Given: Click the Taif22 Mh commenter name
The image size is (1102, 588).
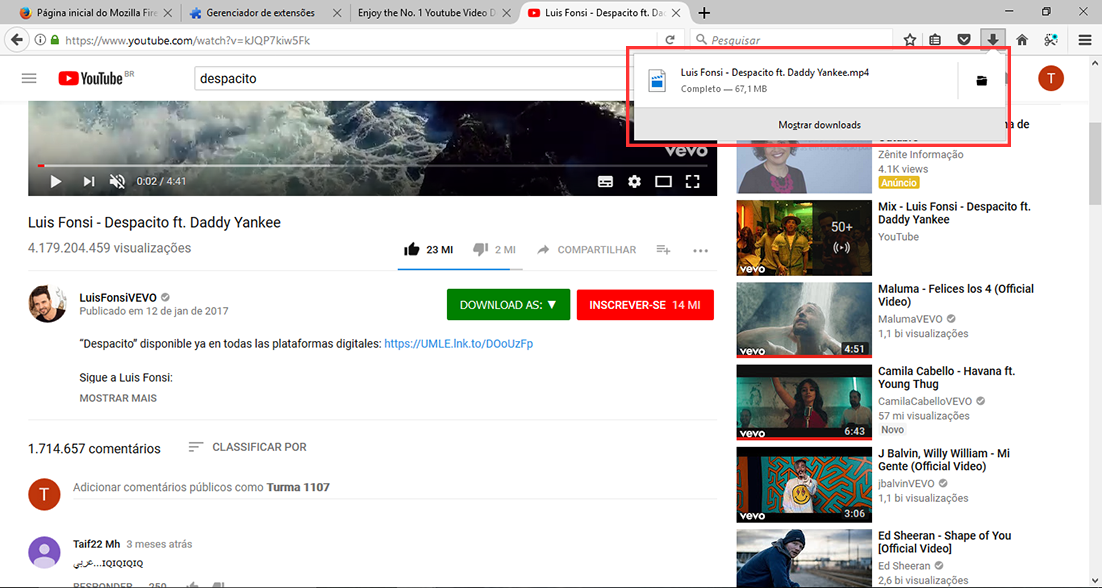Looking at the screenshot, I should 96,544.
